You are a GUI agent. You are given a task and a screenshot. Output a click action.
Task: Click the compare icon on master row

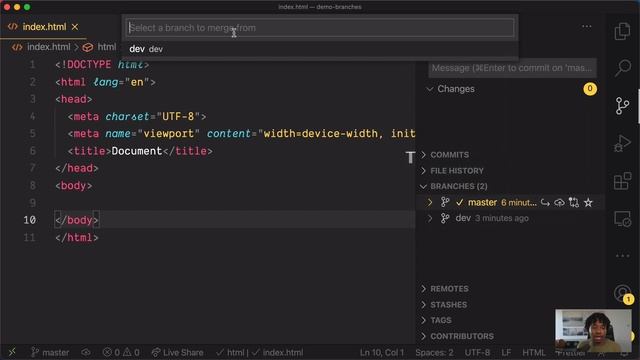[x=574, y=202]
